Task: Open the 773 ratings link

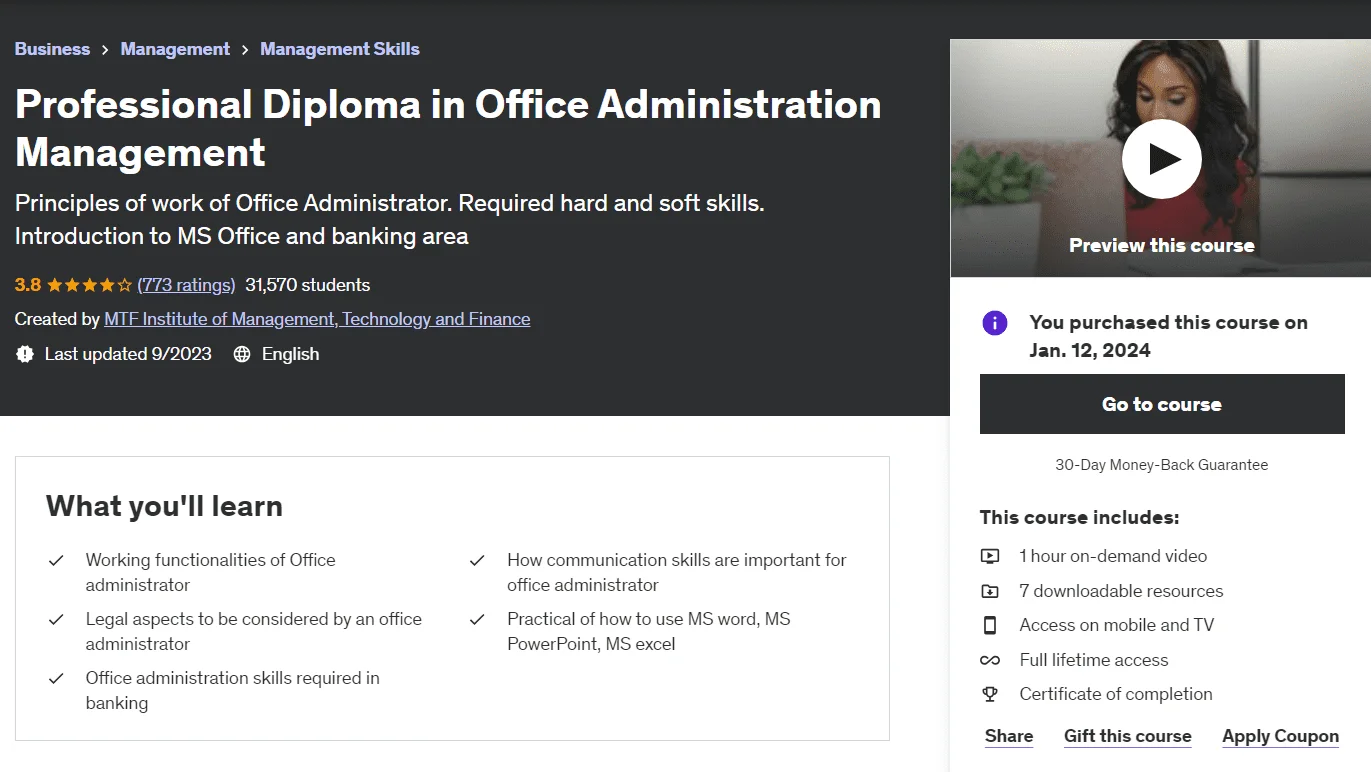Action: click(x=186, y=285)
